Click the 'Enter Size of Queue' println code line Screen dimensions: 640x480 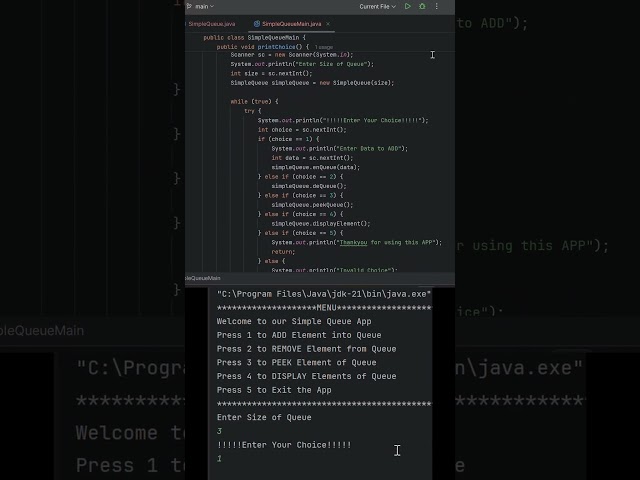[302, 64]
